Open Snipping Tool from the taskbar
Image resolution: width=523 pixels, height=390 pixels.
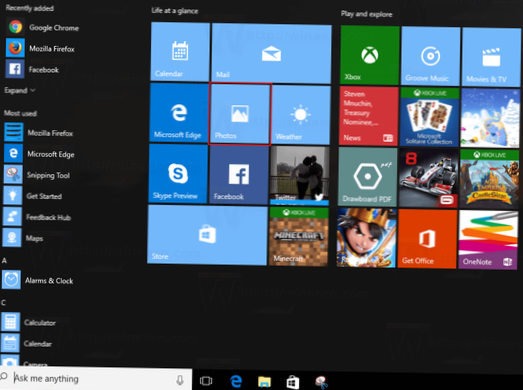click(x=321, y=382)
